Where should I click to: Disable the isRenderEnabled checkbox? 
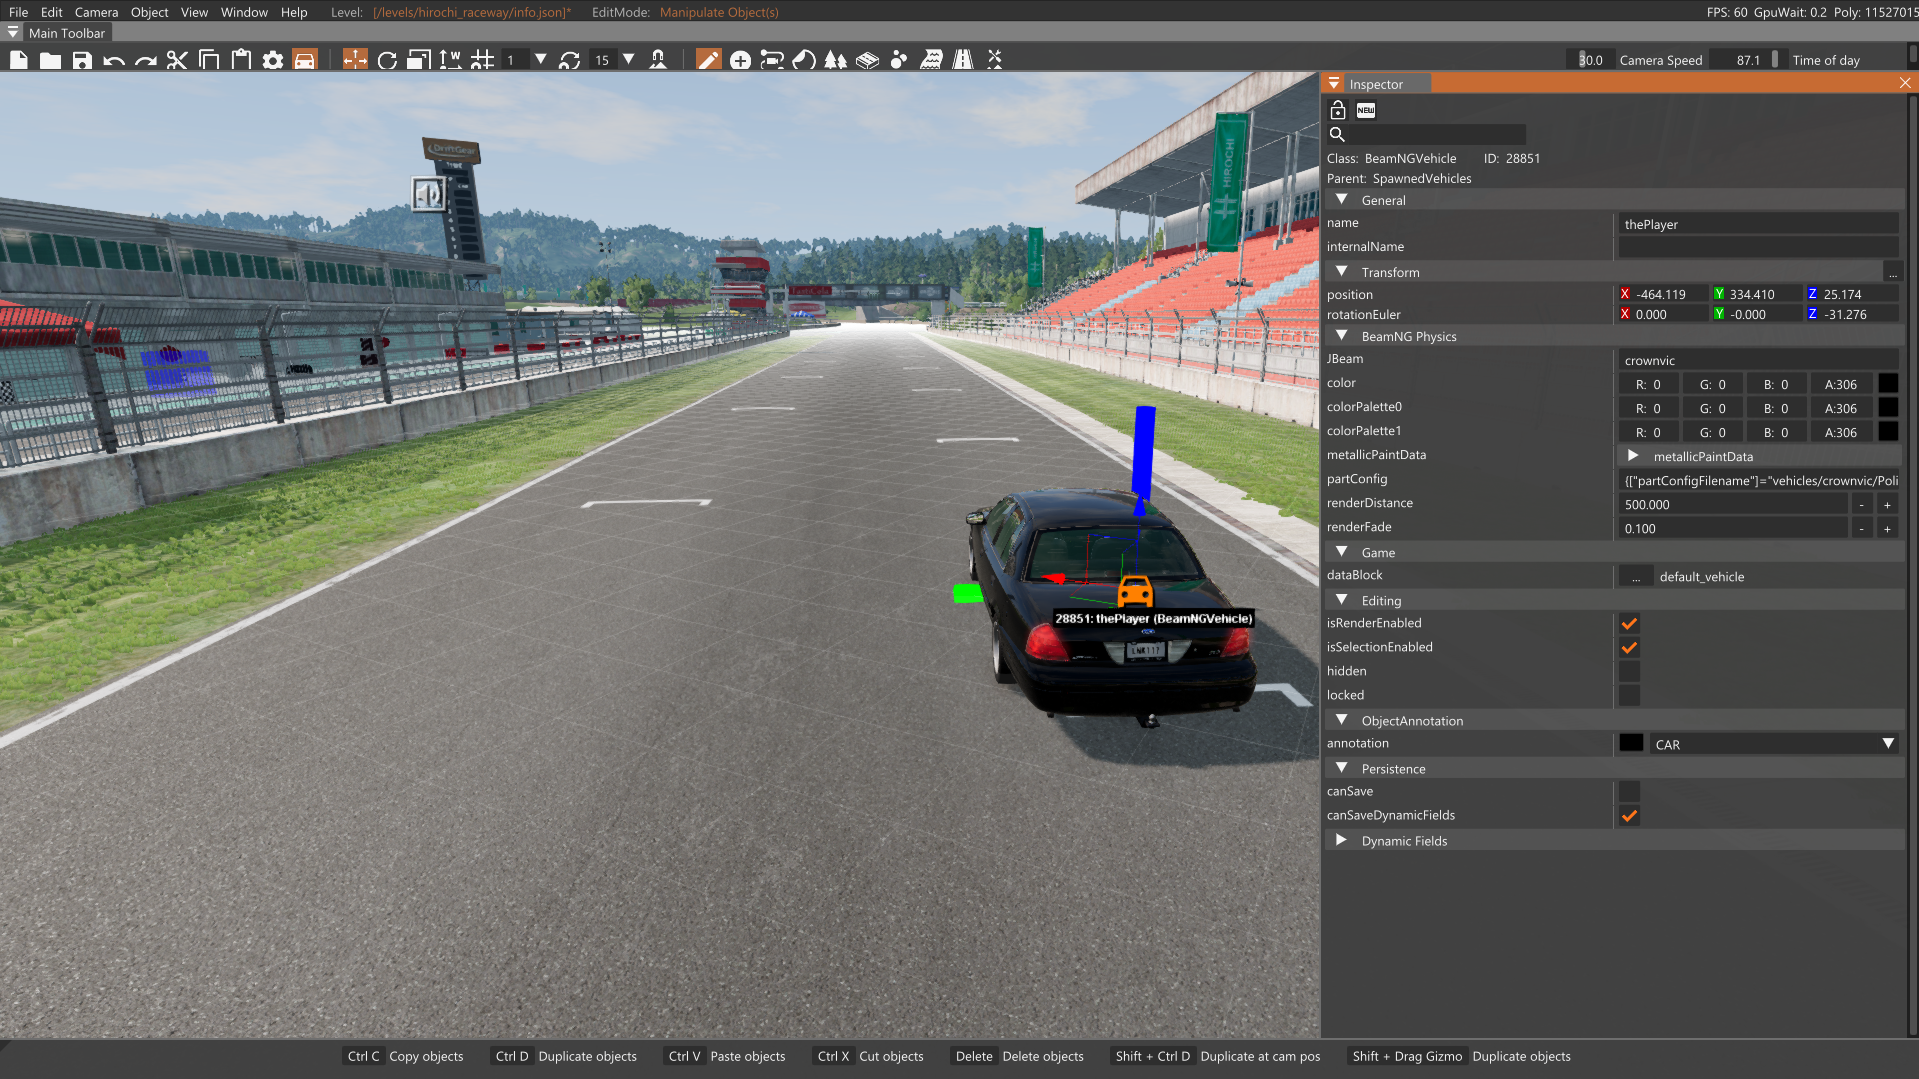pyautogui.click(x=1629, y=623)
